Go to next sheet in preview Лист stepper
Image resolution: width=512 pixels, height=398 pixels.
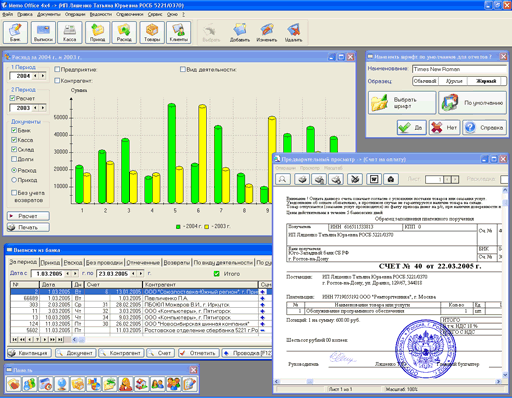pos(455,180)
